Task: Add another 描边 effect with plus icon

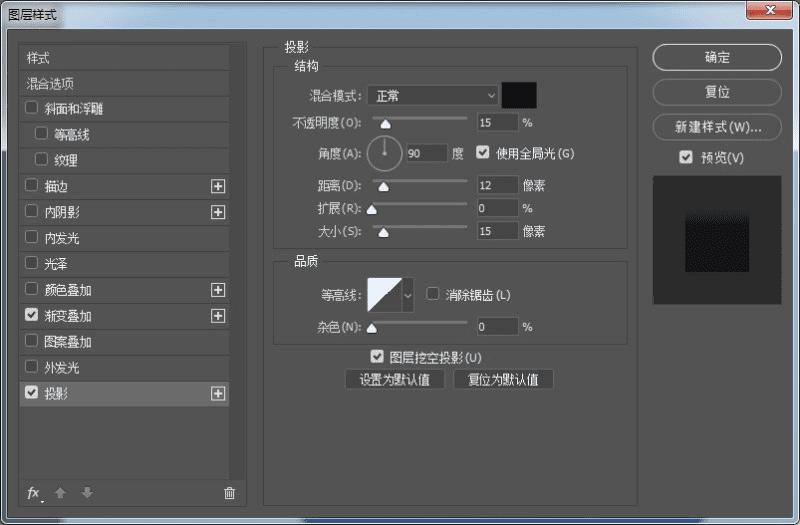Action: coord(218,186)
